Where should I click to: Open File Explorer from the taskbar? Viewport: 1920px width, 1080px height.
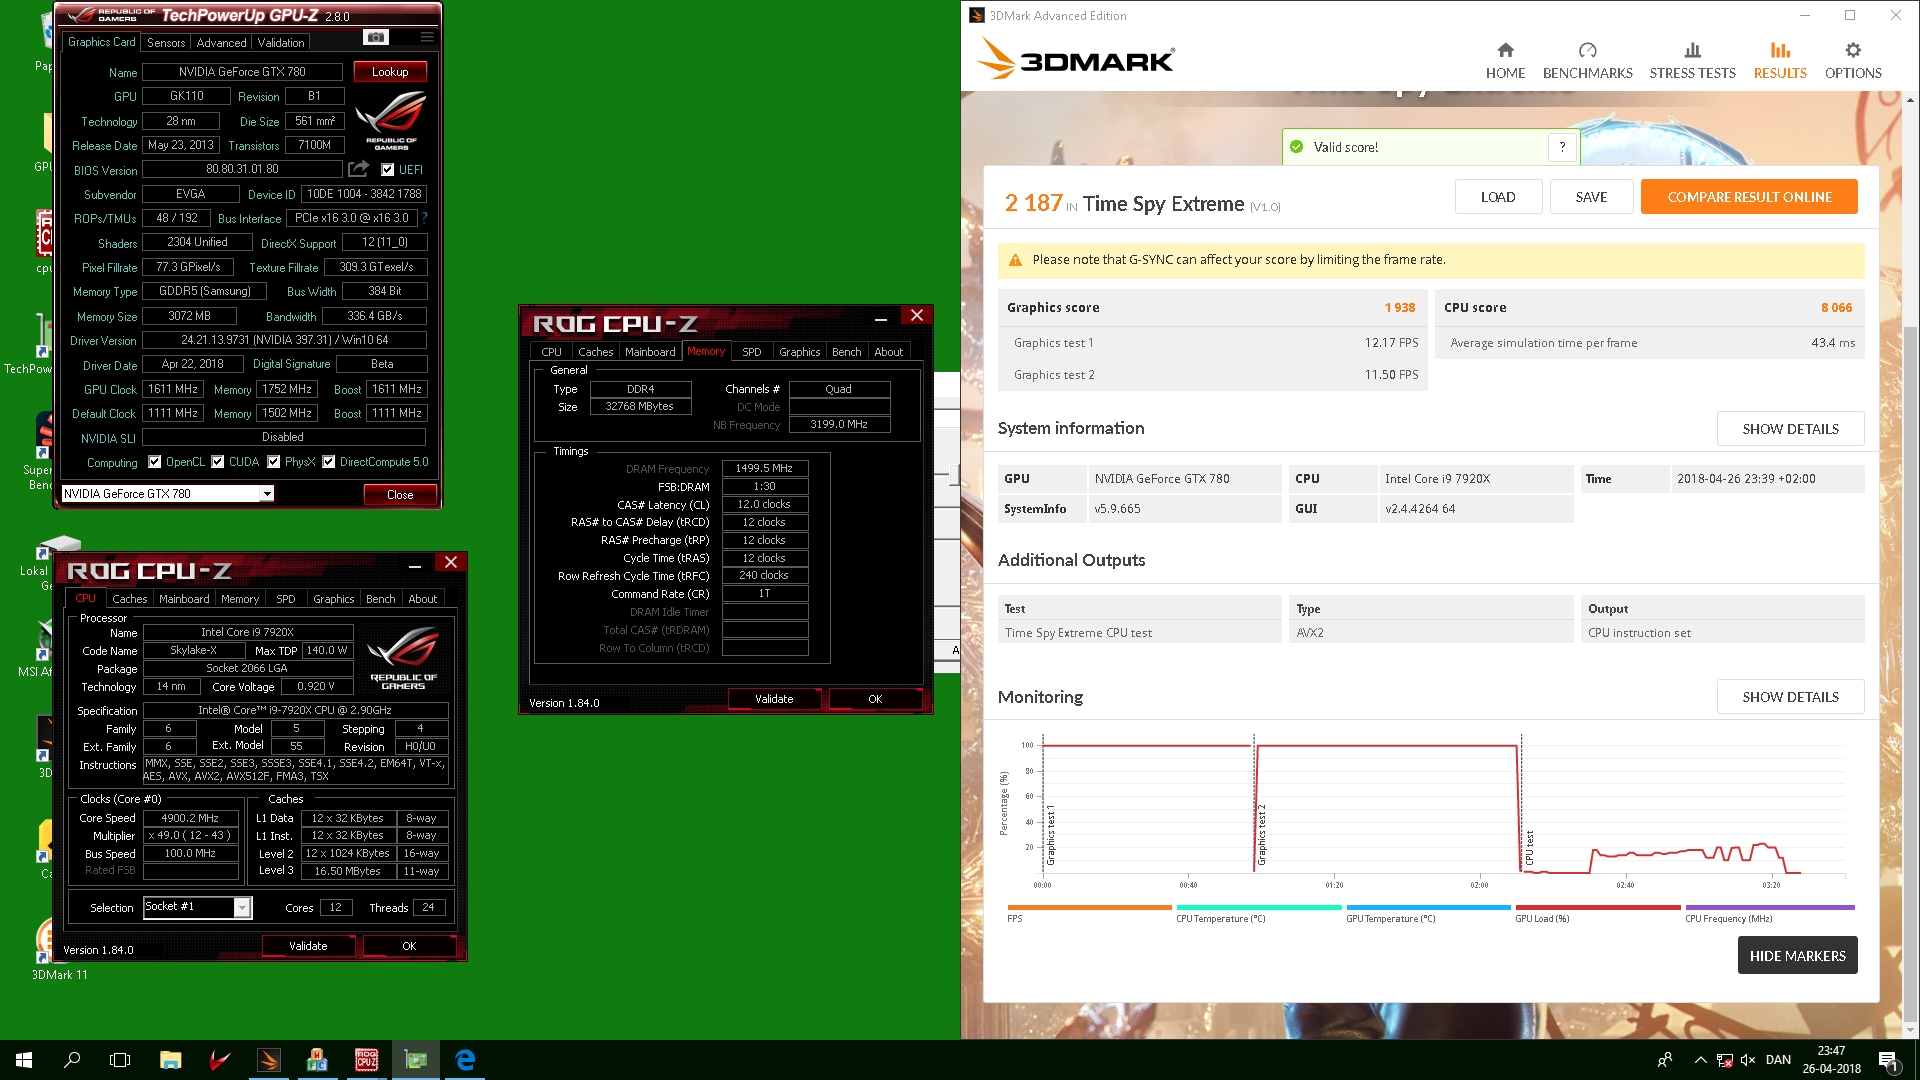pos(170,1060)
